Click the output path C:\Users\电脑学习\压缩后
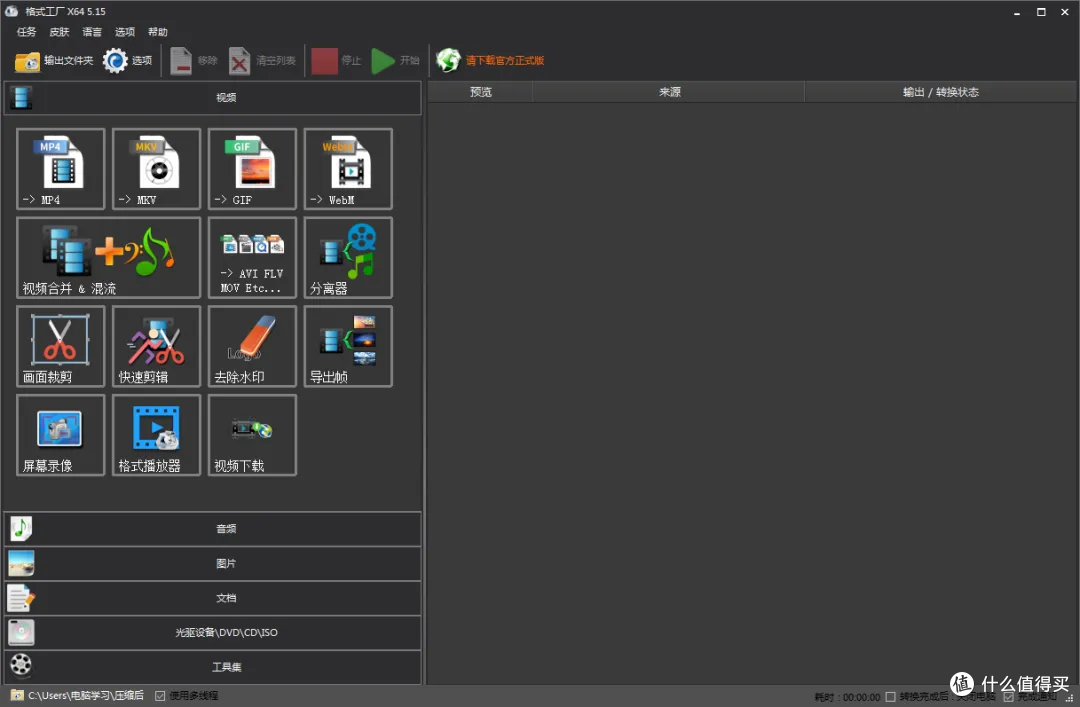 pyautogui.click(x=86, y=696)
